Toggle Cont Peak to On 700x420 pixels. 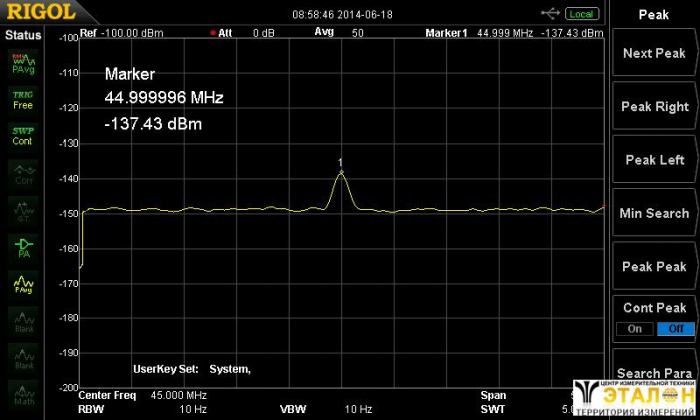pyautogui.click(x=633, y=329)
